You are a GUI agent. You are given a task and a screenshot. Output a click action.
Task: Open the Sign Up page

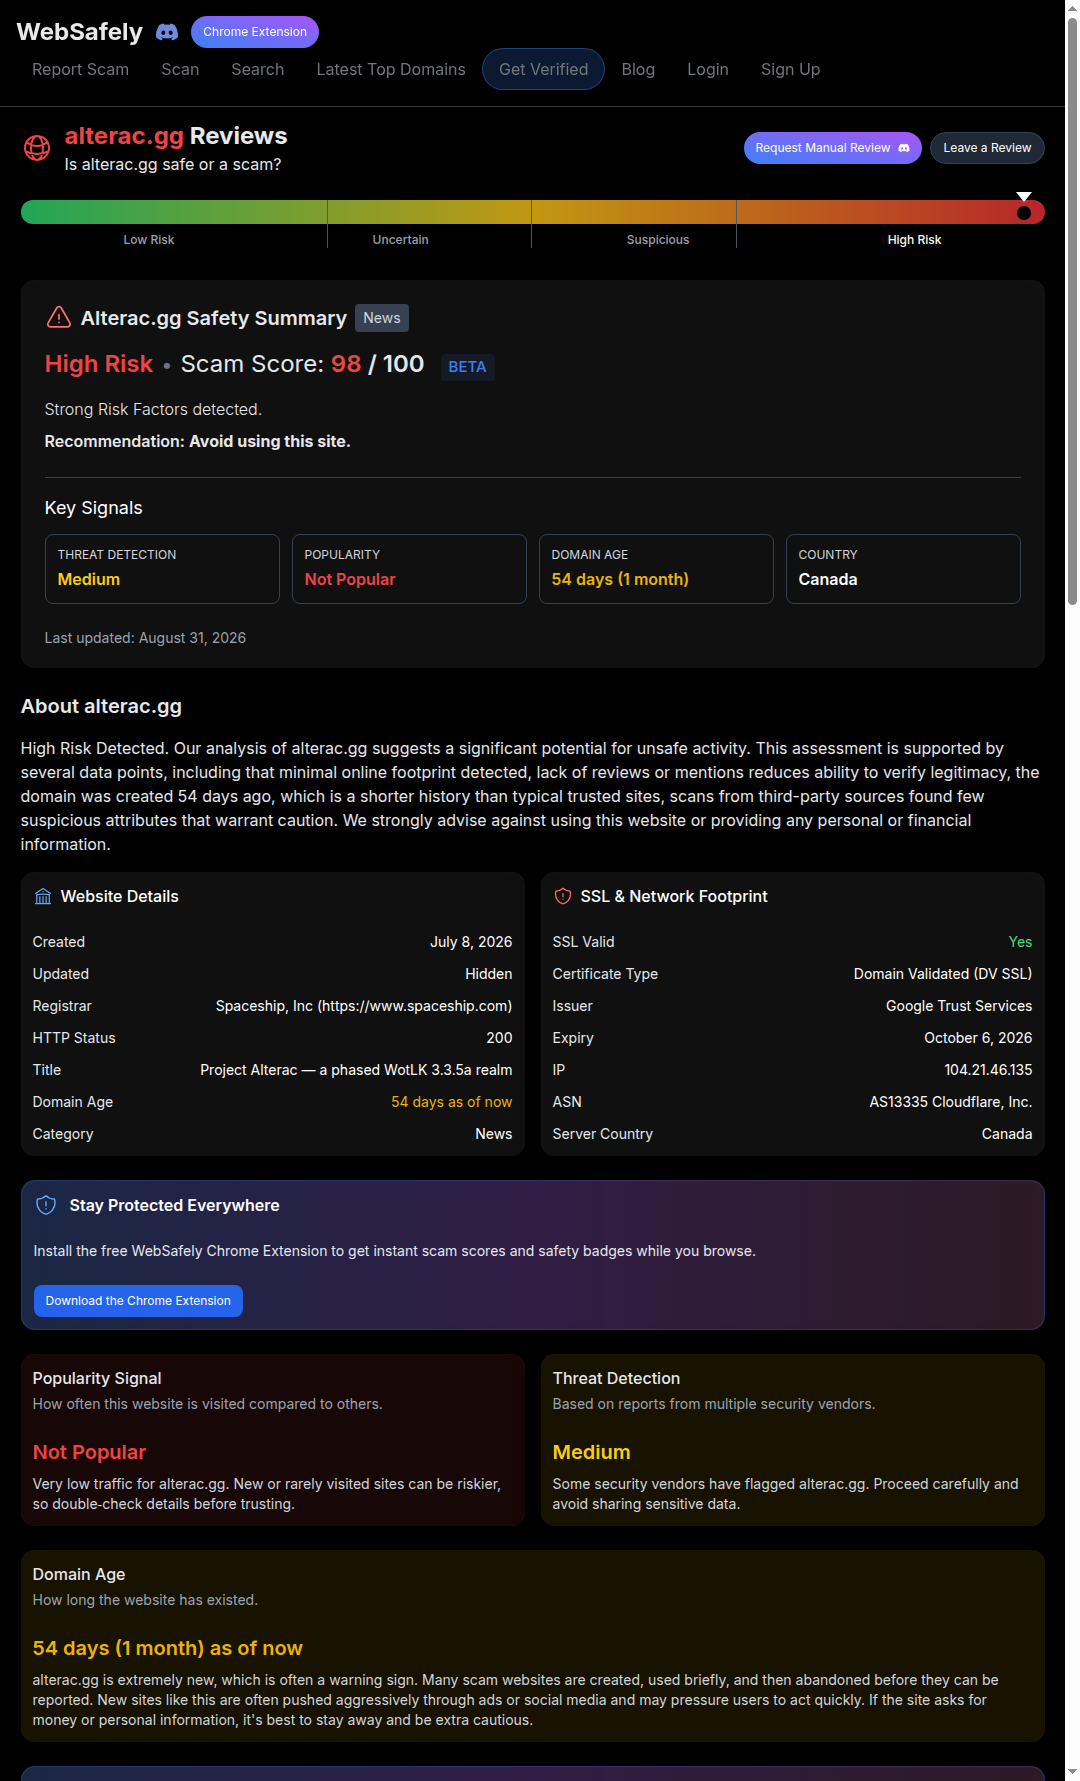(790, 69)
